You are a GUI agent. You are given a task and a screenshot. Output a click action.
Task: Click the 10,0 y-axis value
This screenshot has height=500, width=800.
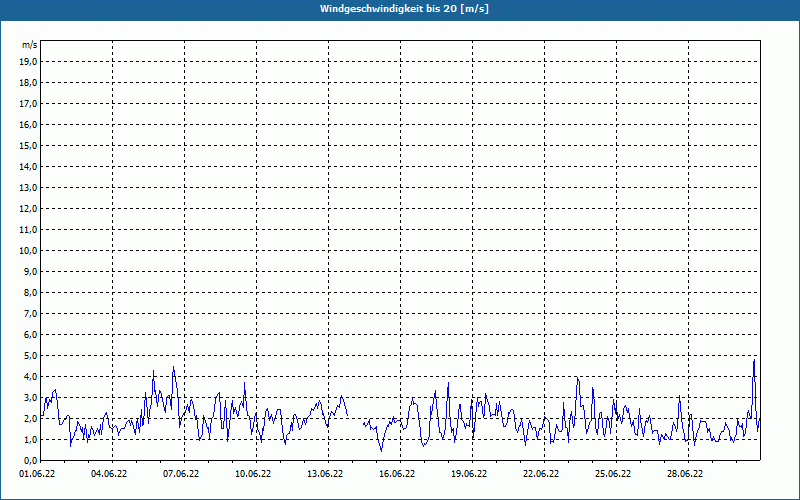pyautogui.click(x=29, y=251)
